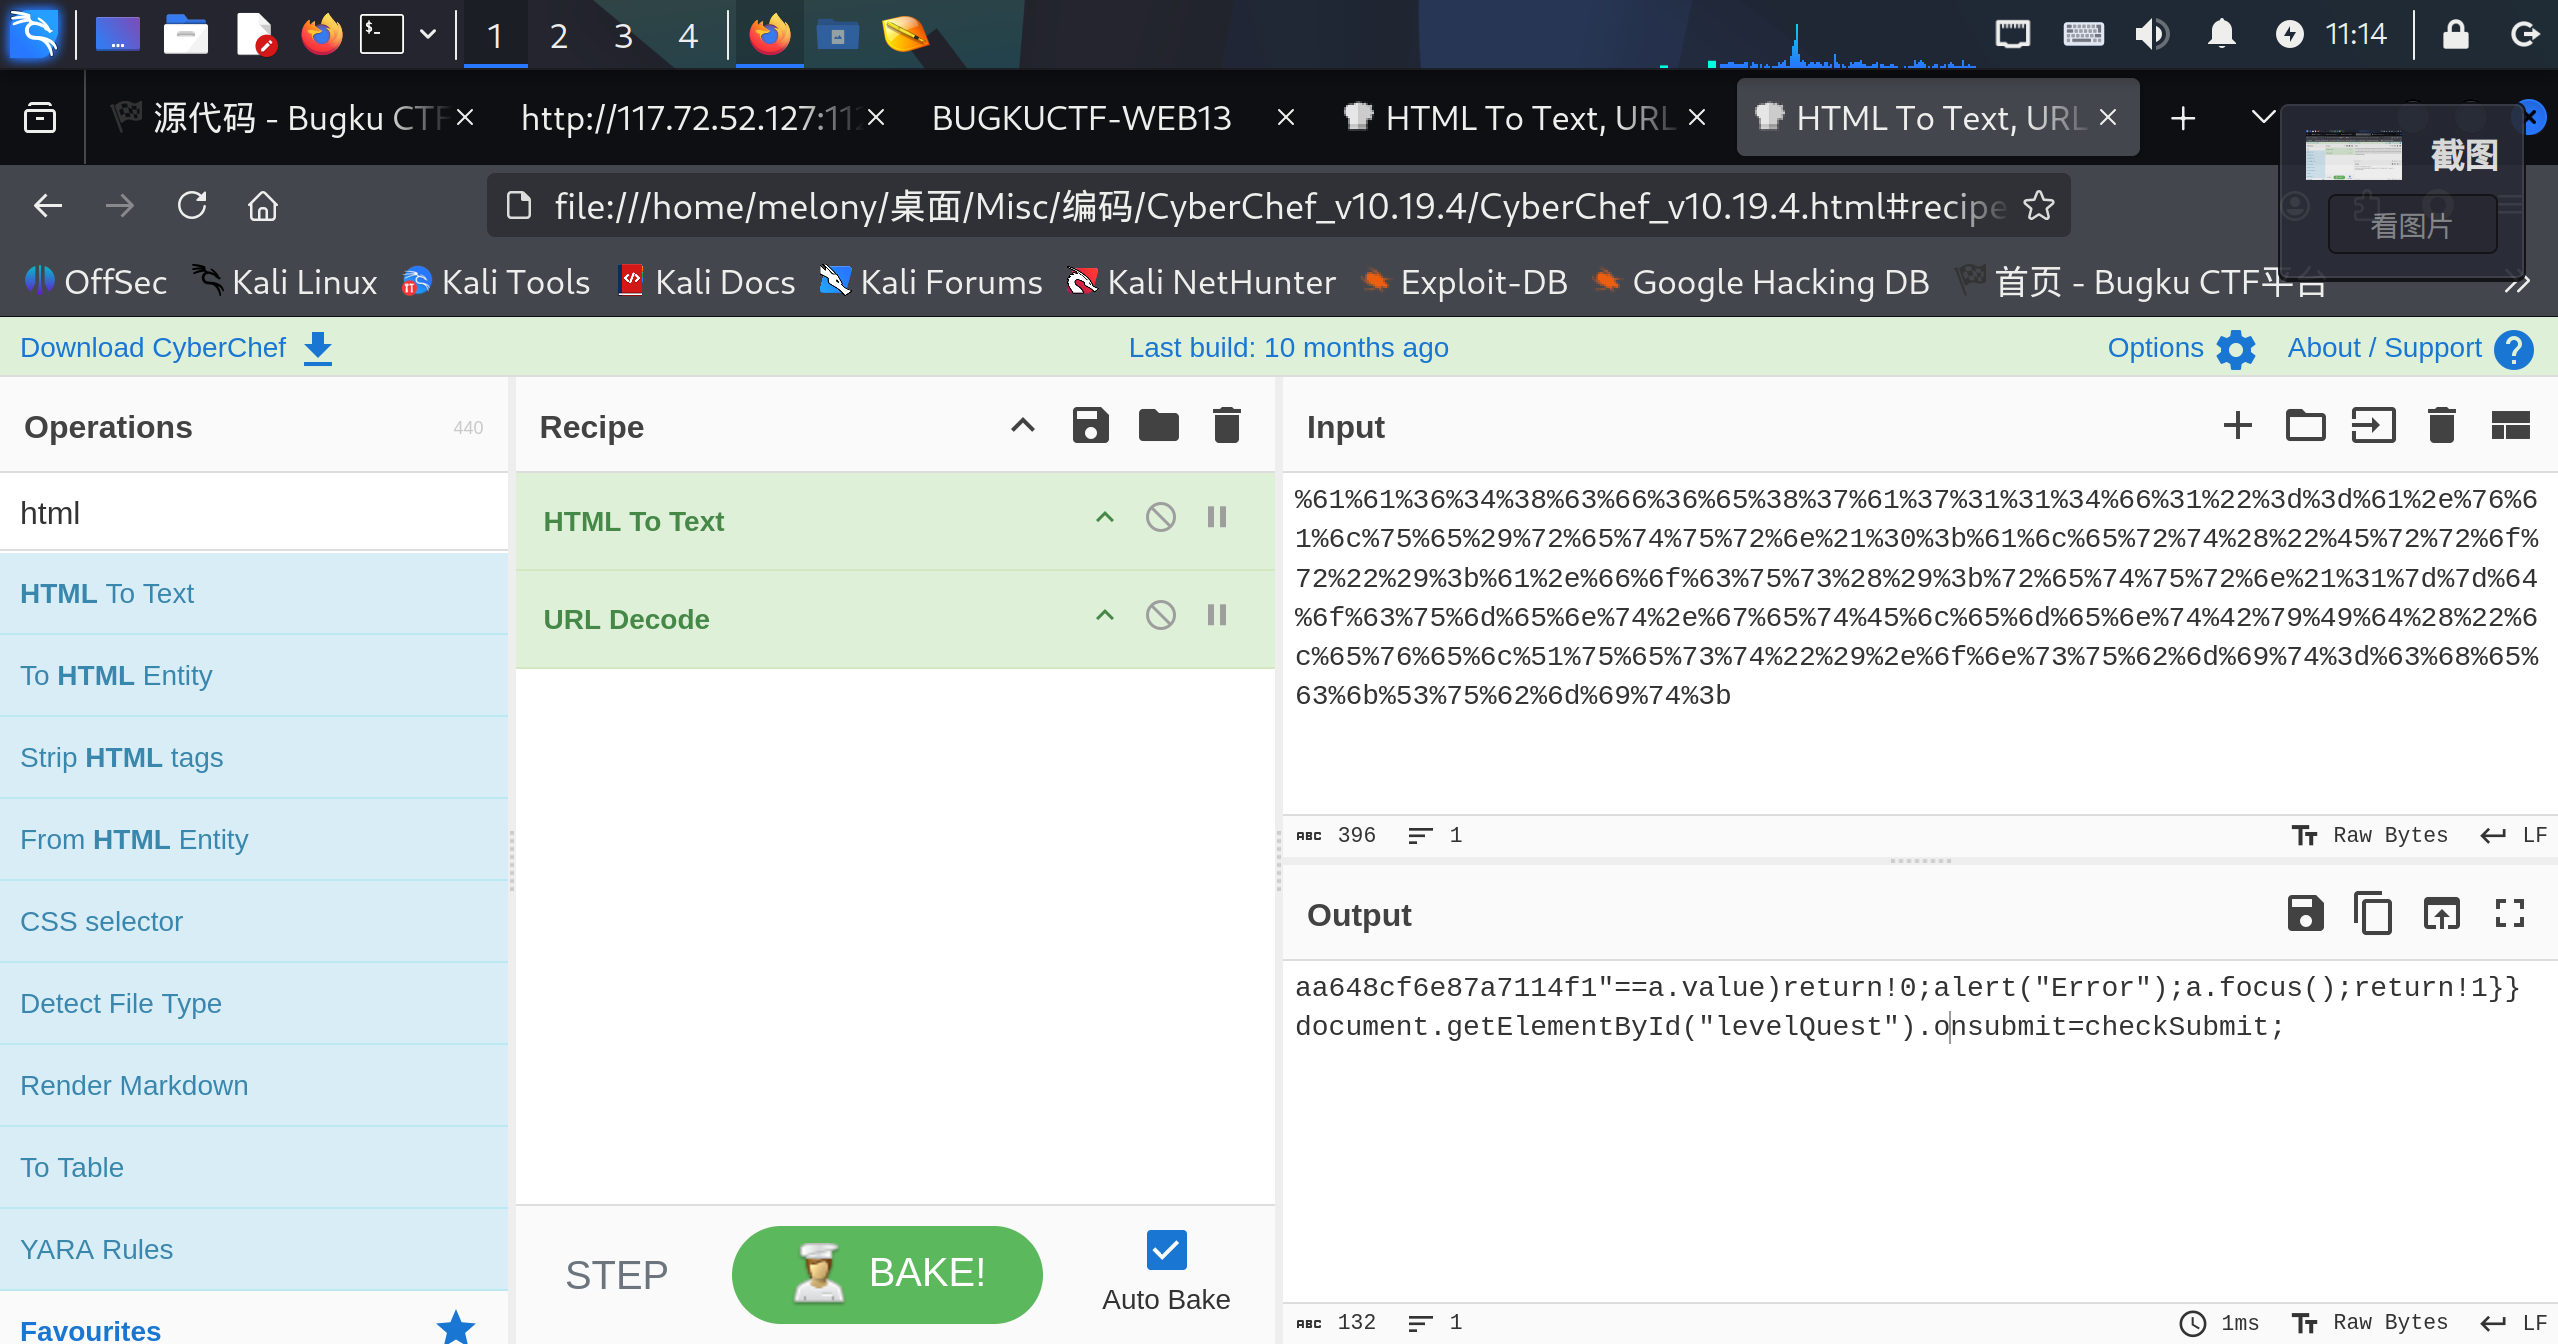Click the green BAKE! button
The image size is (2558, 1344).
click(x=886, y=1274)
